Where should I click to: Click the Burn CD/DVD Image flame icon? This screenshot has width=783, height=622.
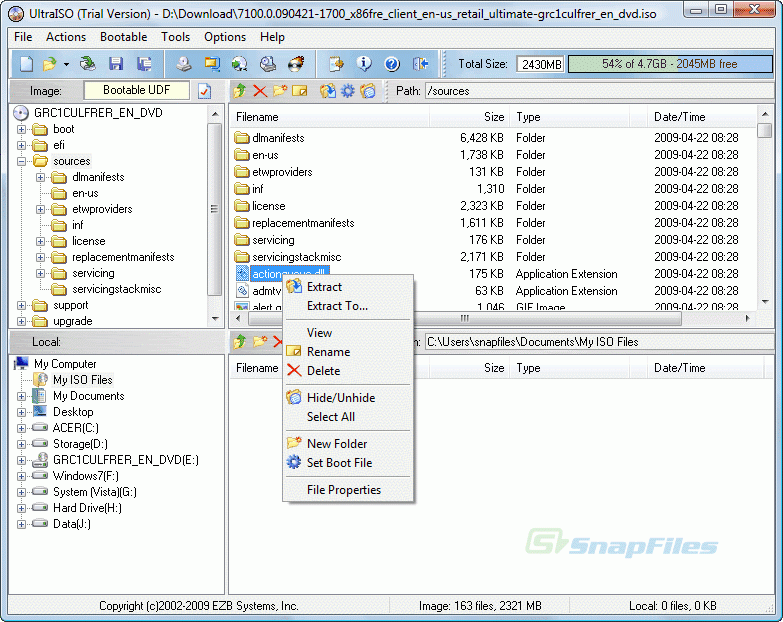click(297, 64)
